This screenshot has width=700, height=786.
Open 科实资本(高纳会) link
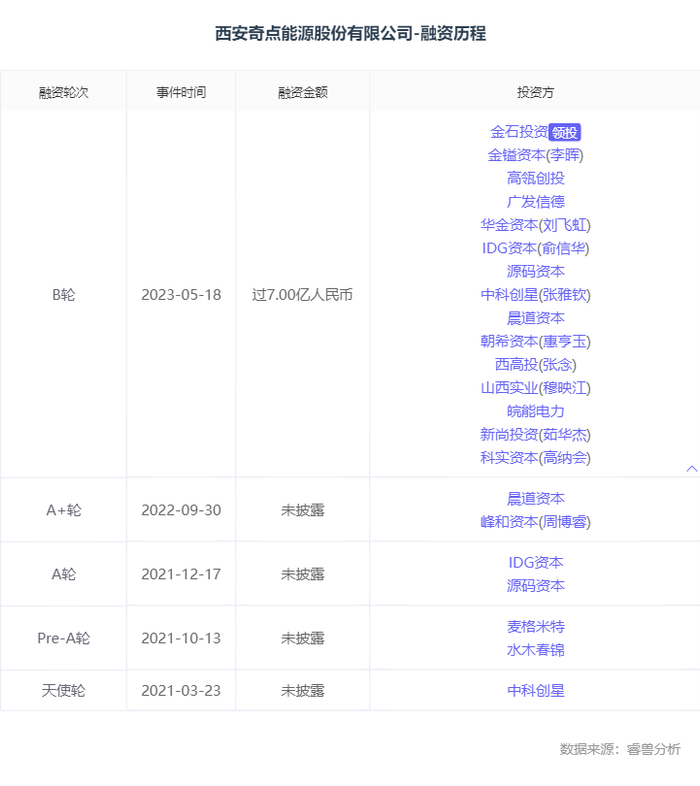[536, 458]
